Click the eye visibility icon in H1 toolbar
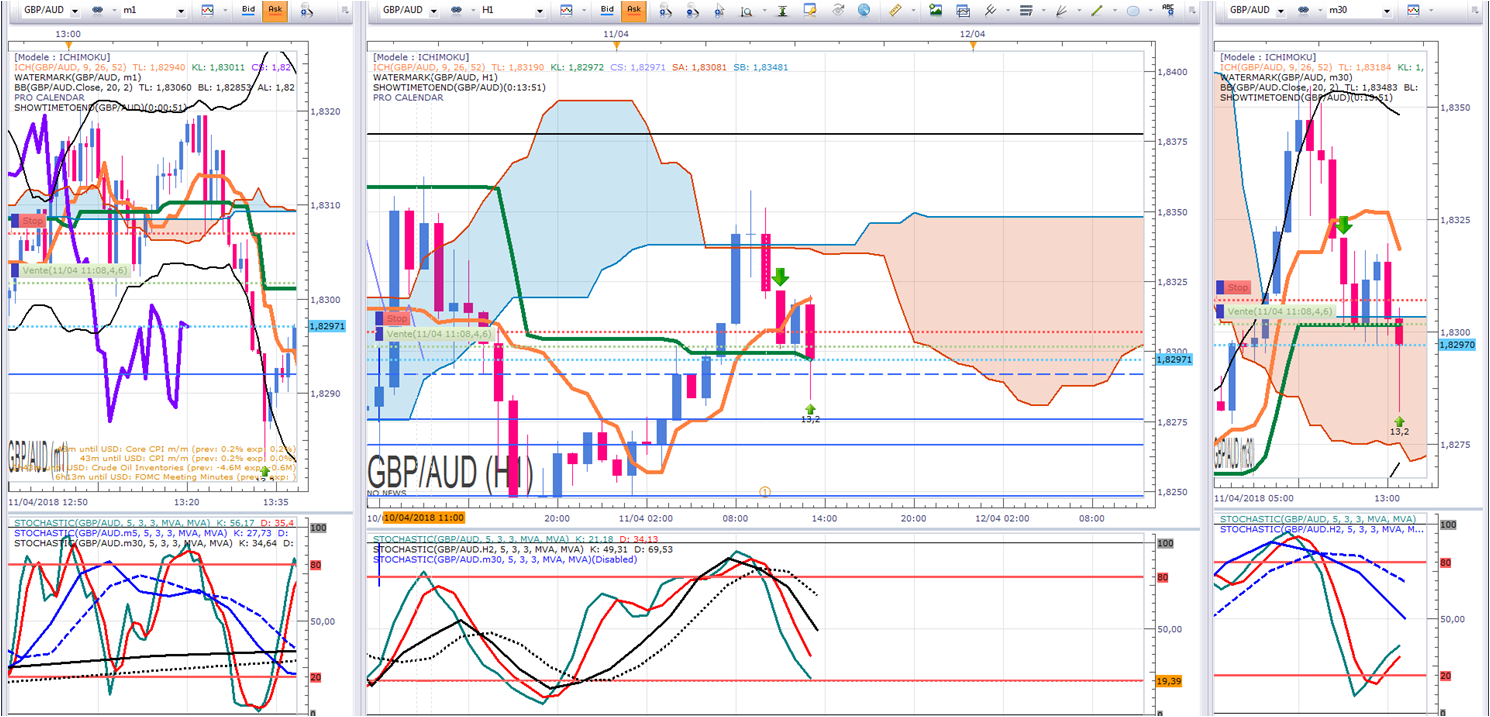Viewport: 1490px width, 717px height. [x=837, y=10]
